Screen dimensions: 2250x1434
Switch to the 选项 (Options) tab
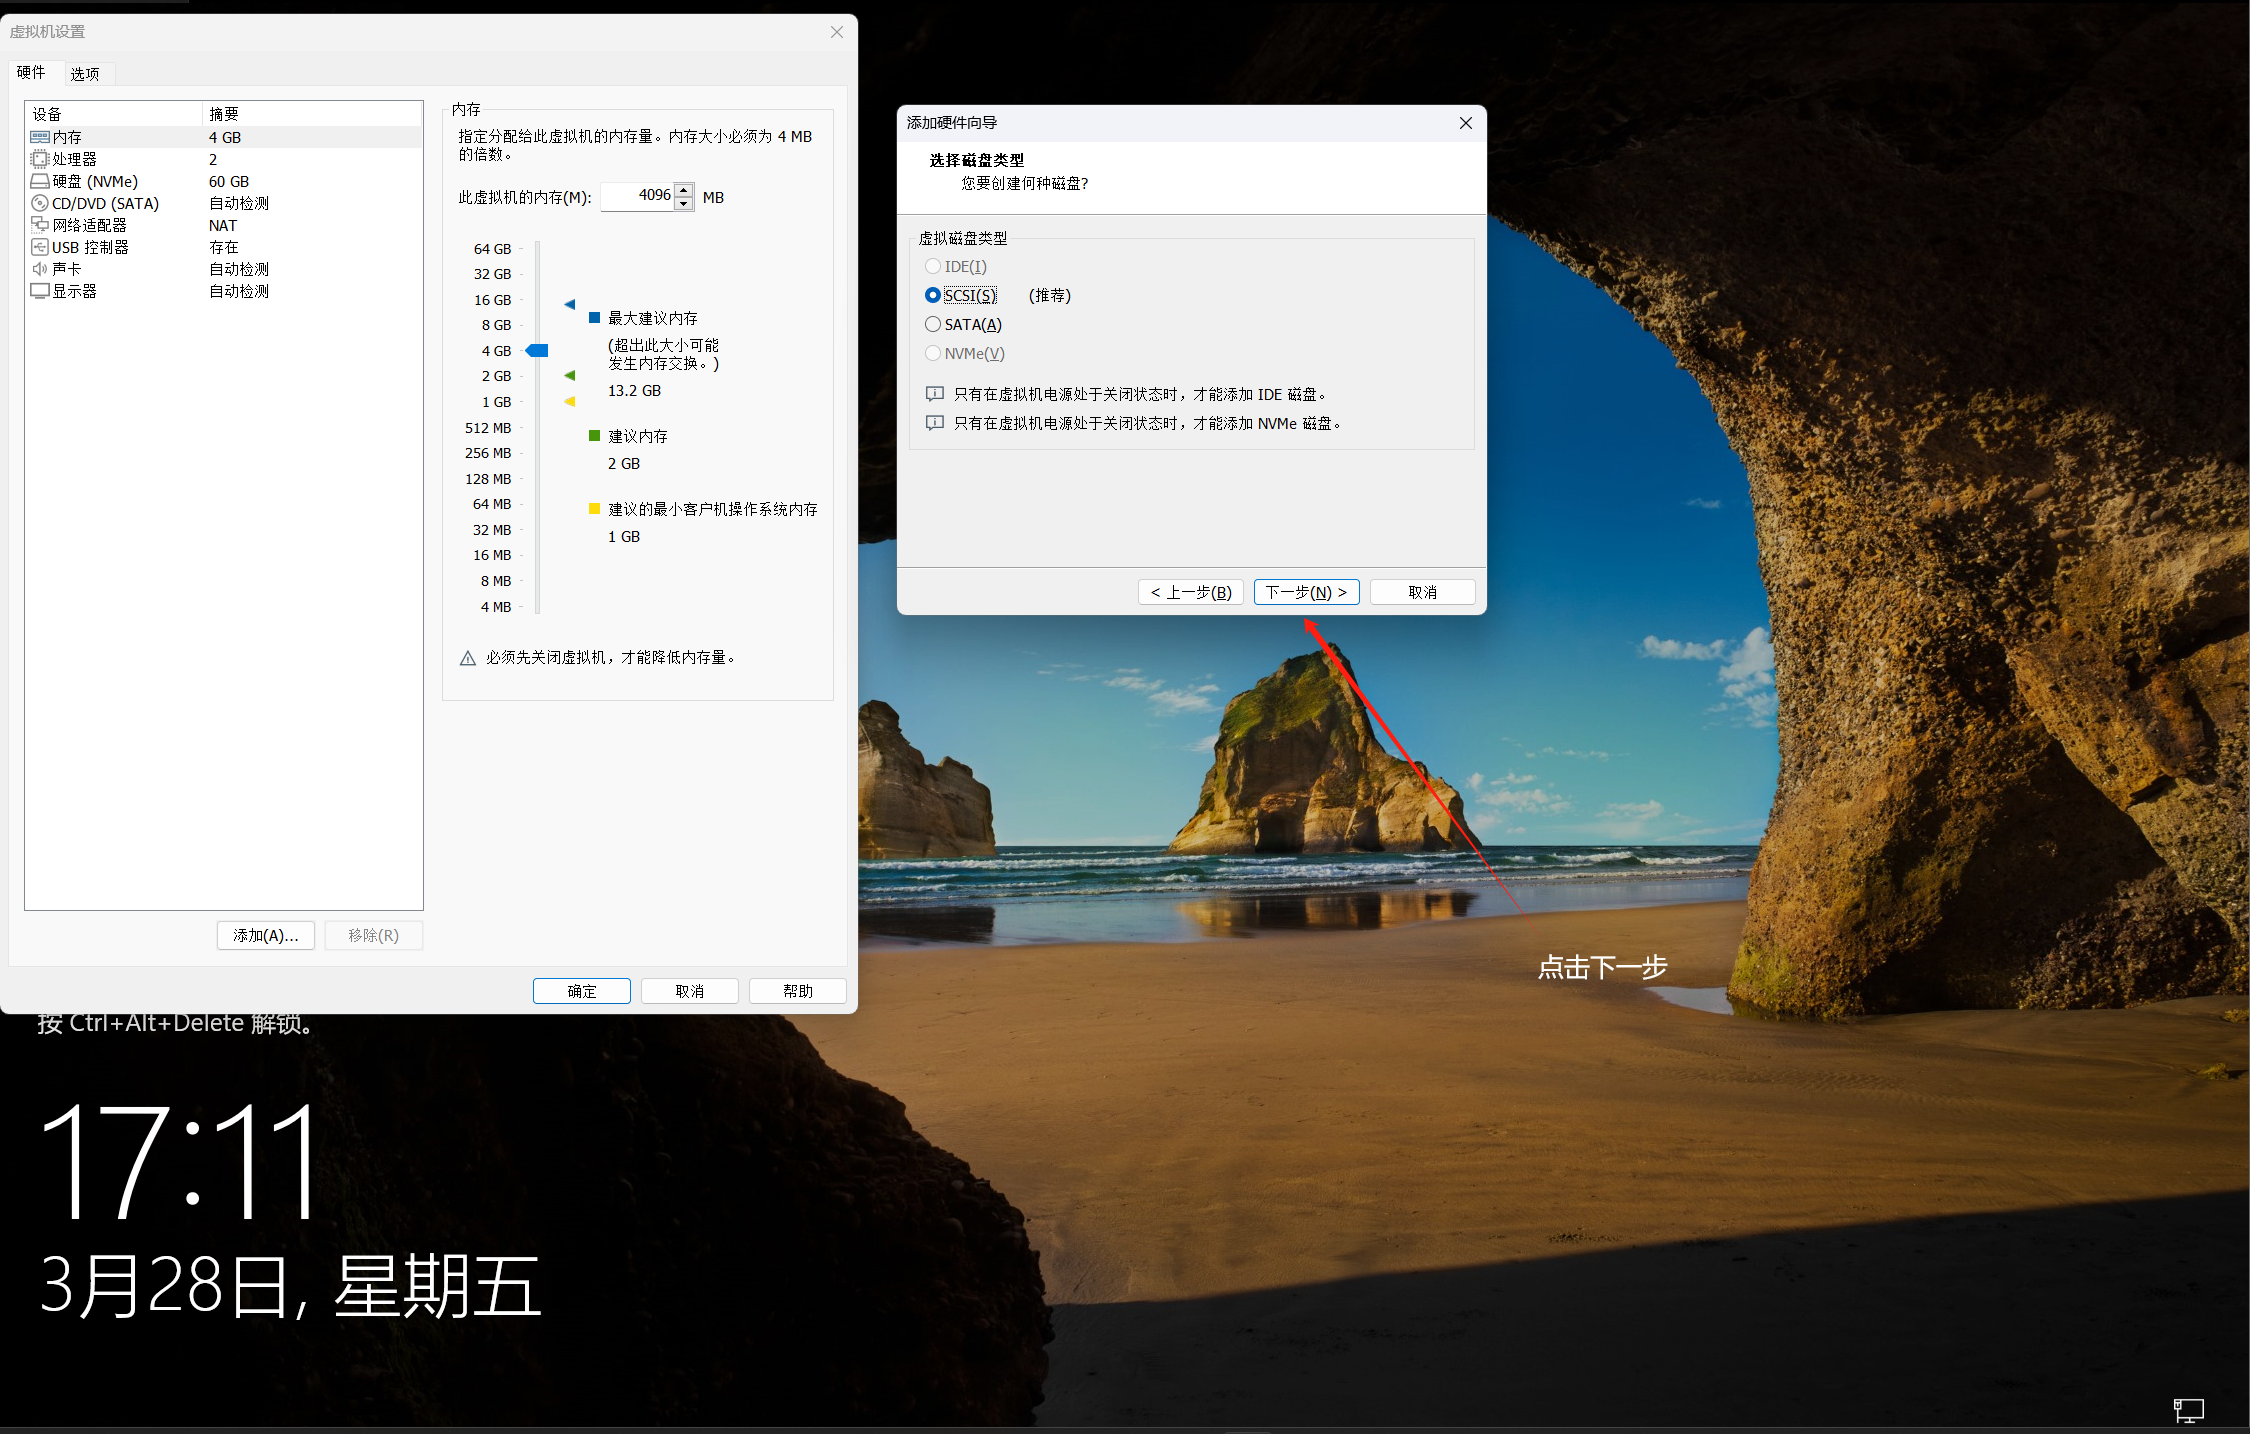pos(85,73)
